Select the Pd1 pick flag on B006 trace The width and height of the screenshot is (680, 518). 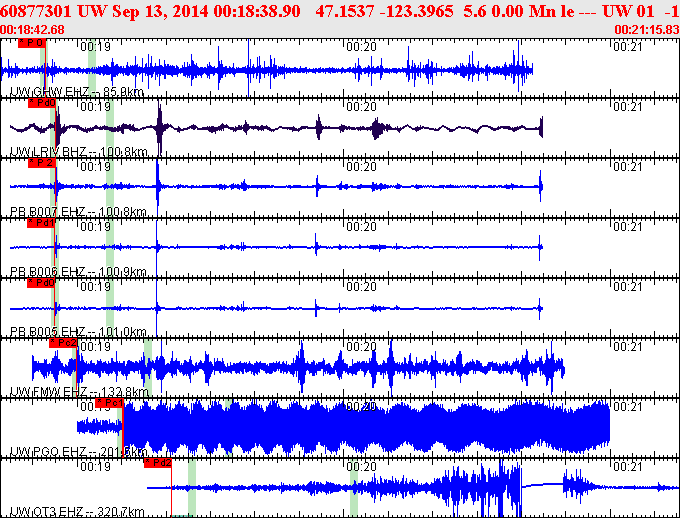click(41, 223)
